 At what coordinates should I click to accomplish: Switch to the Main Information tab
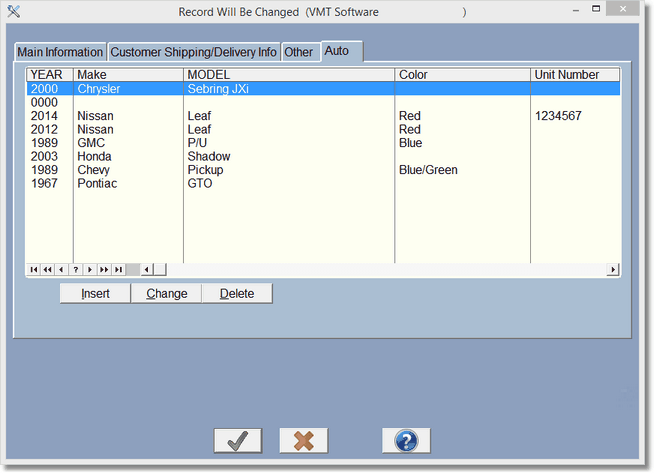(60, 52)
